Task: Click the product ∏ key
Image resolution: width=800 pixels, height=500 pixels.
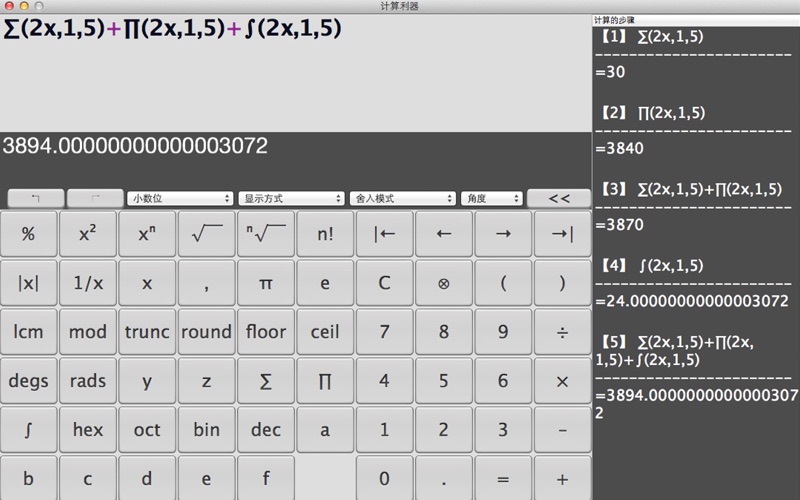Action: 325,381
